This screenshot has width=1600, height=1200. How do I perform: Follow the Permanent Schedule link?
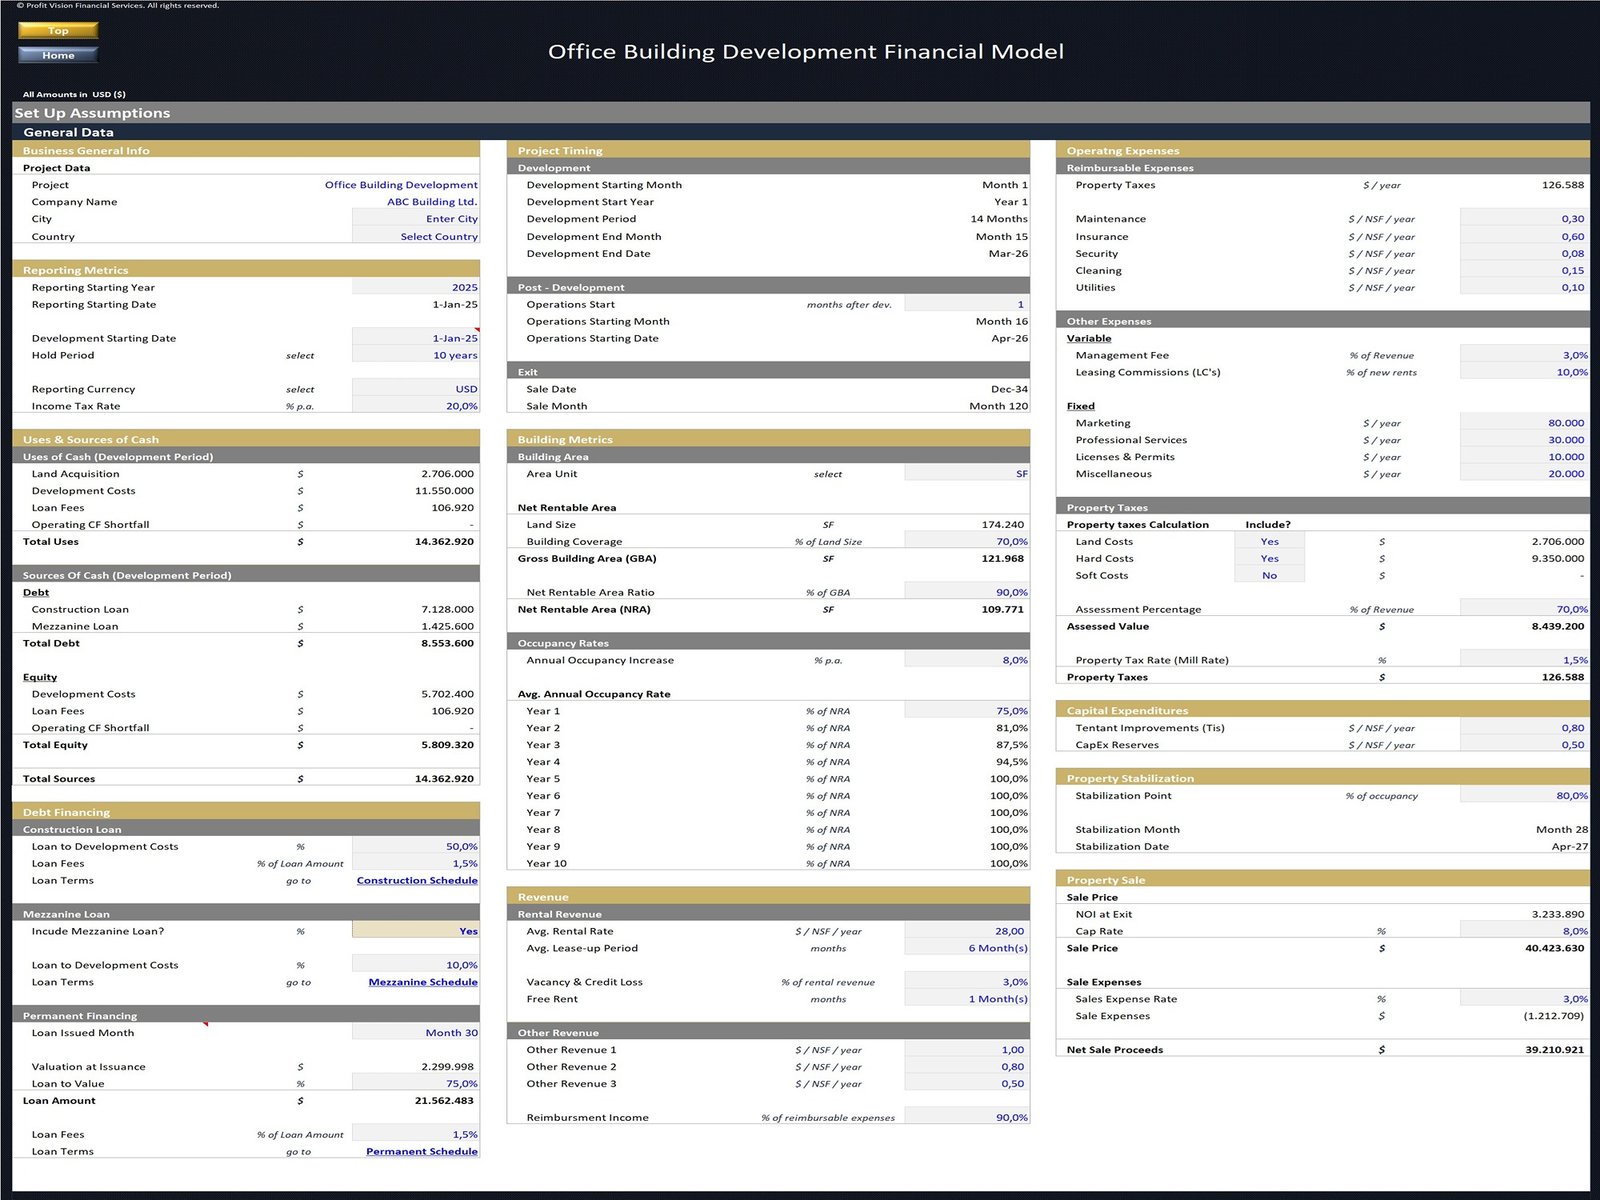[x=421, y=1152]
